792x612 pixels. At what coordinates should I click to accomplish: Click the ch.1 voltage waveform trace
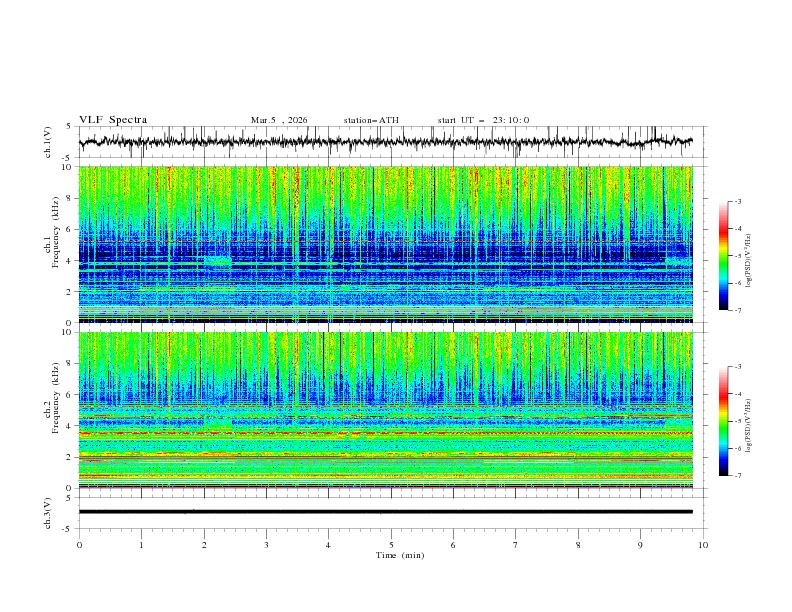click(385, 142)
